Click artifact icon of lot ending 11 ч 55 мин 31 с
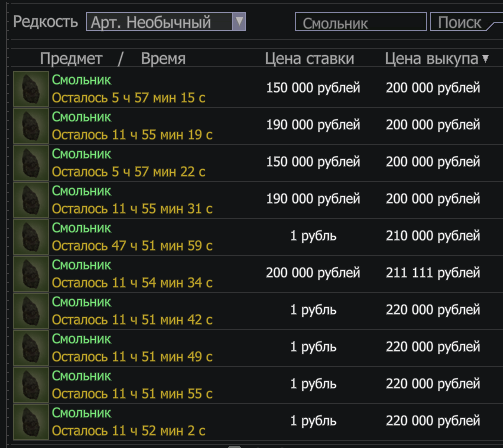The width and height of the screenshot is (503, 448). (31, 200)
